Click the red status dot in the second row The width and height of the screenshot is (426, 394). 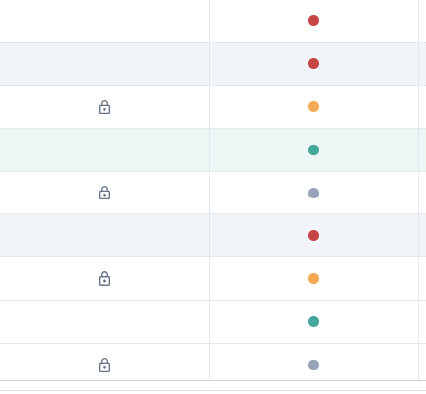(x=313, y=63)
